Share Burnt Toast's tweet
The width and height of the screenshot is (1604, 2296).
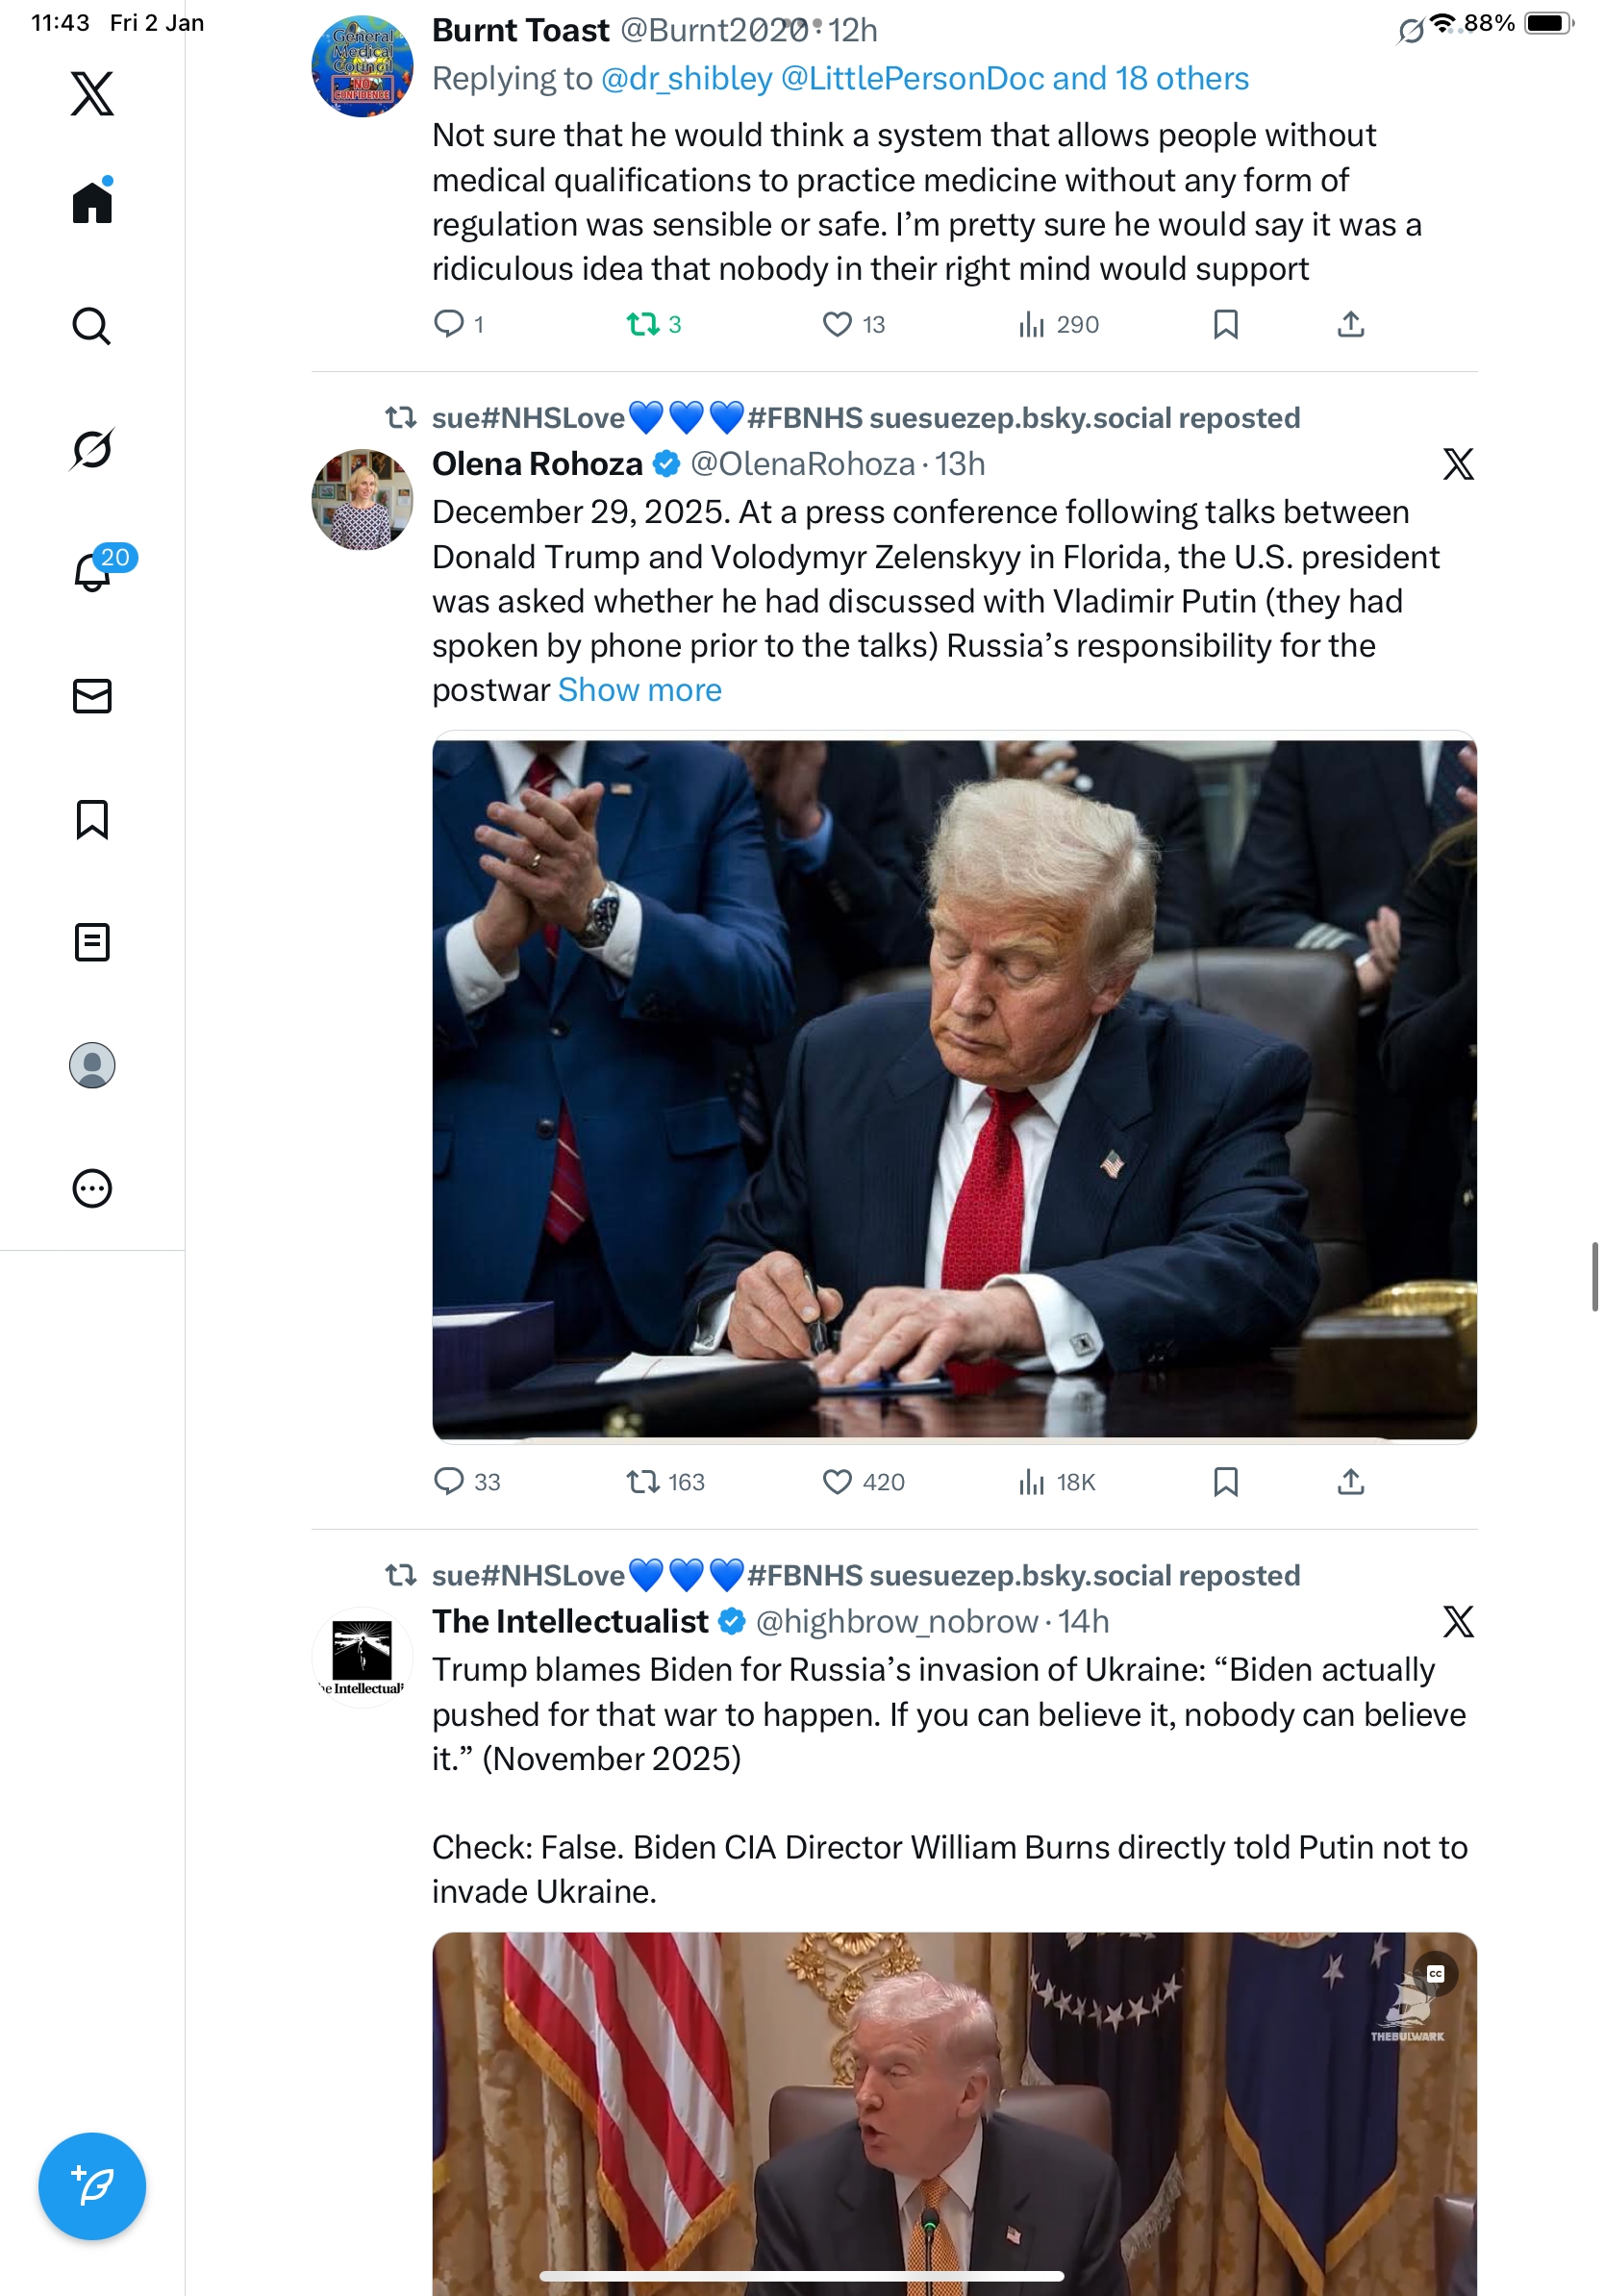click(x=1350, y=324)
